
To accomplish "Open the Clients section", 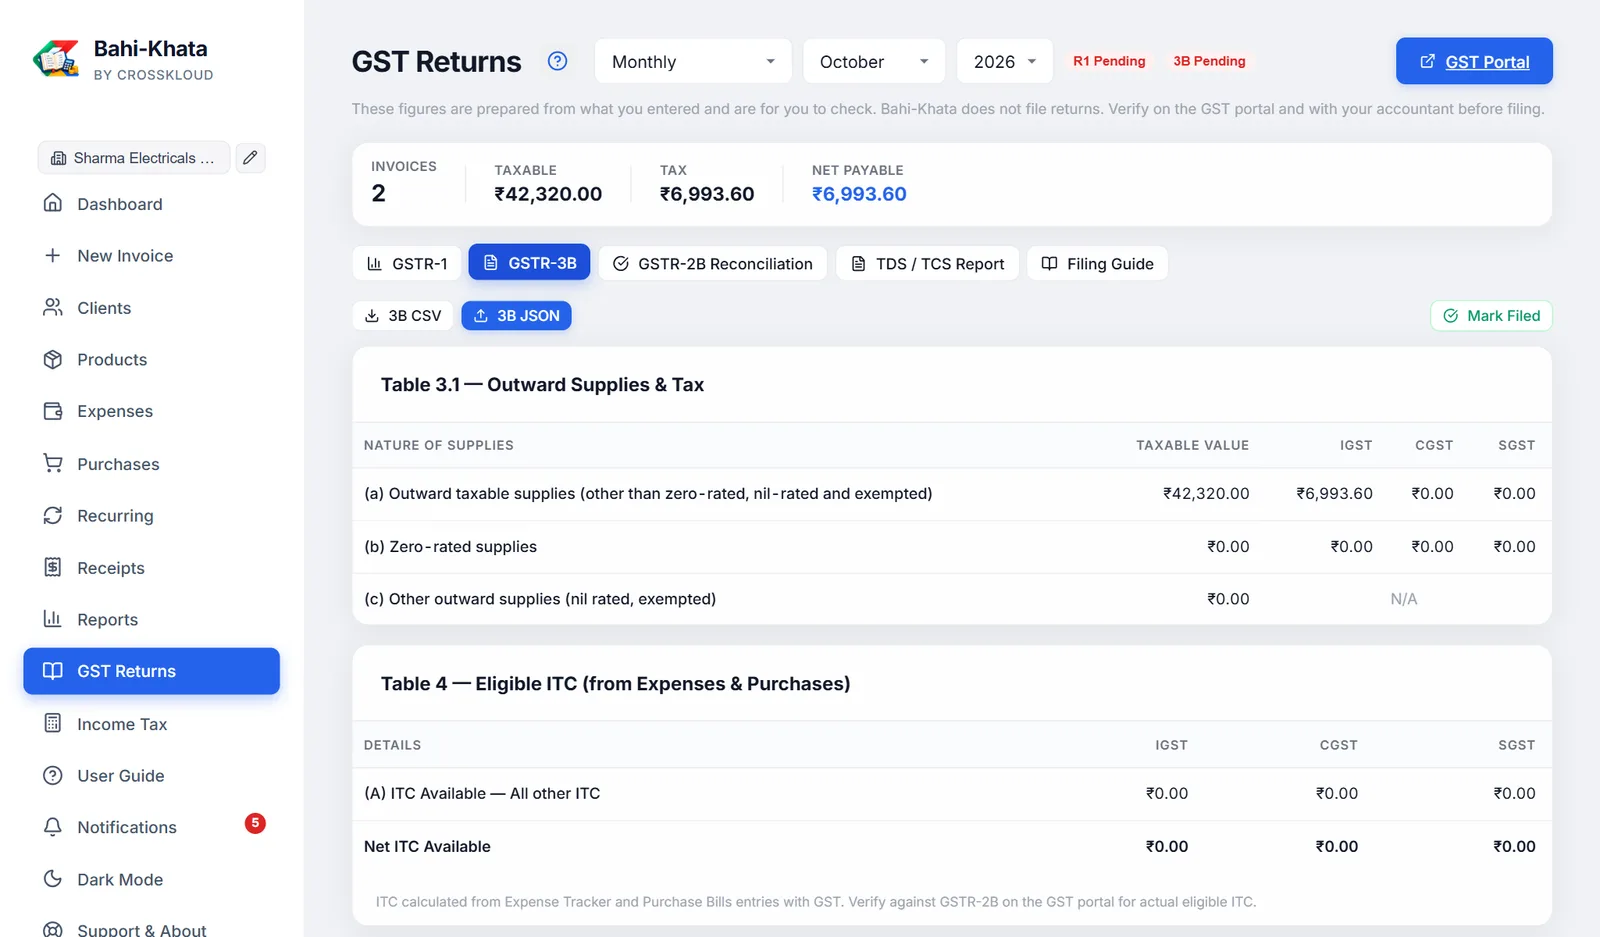I will (x=151, y=308).
